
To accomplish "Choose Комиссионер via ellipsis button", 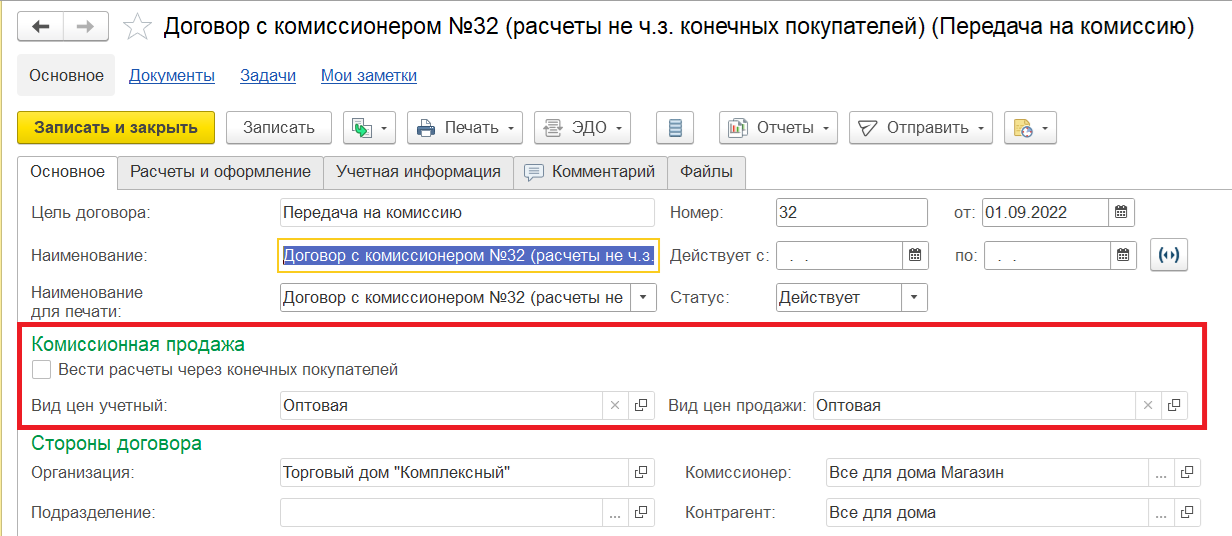I will 1160,472.
